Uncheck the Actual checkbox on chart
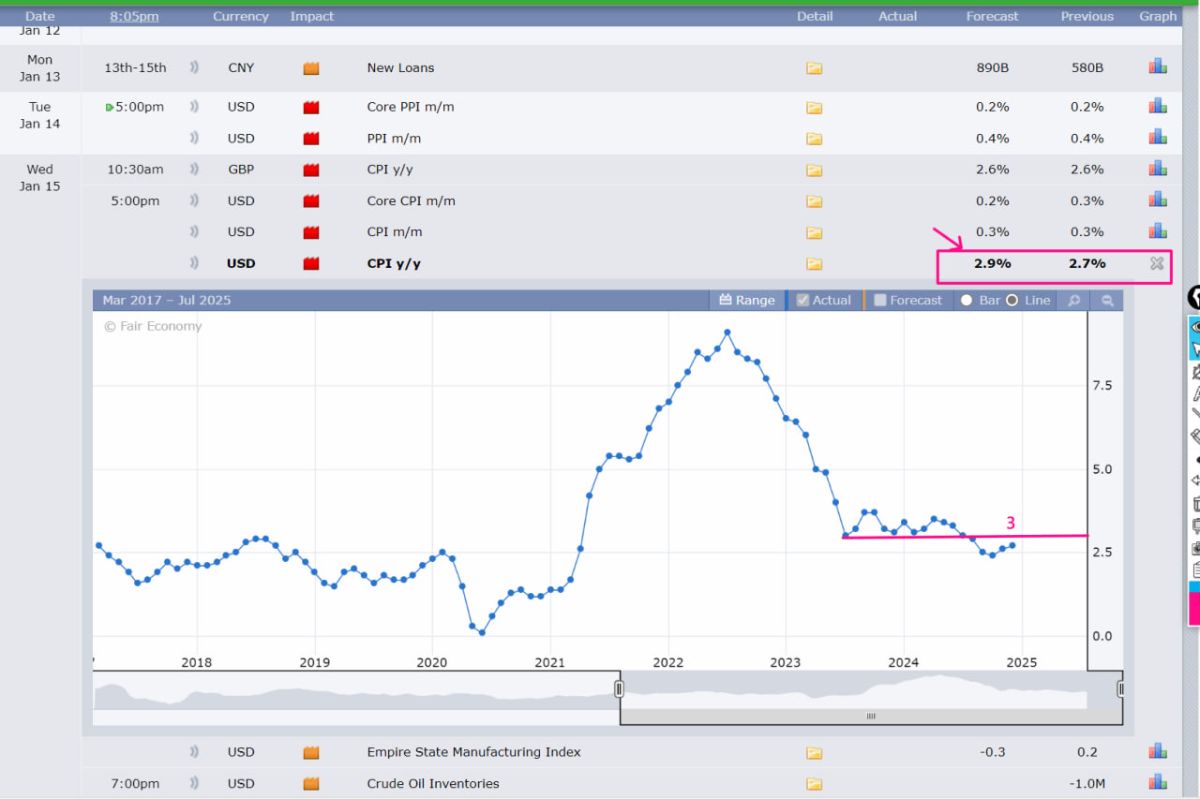The height and width of the screenshot is (799, 1200). (802, 300)
